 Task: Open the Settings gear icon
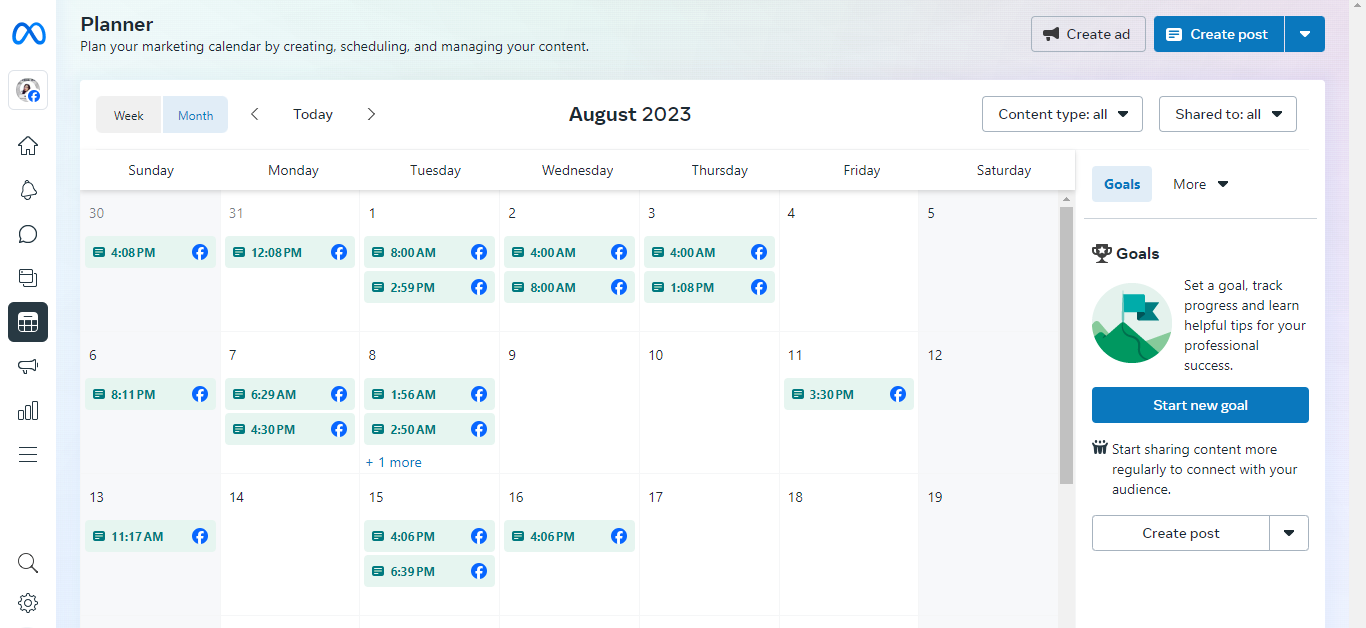pyautogui.click(x=28, y=603)
